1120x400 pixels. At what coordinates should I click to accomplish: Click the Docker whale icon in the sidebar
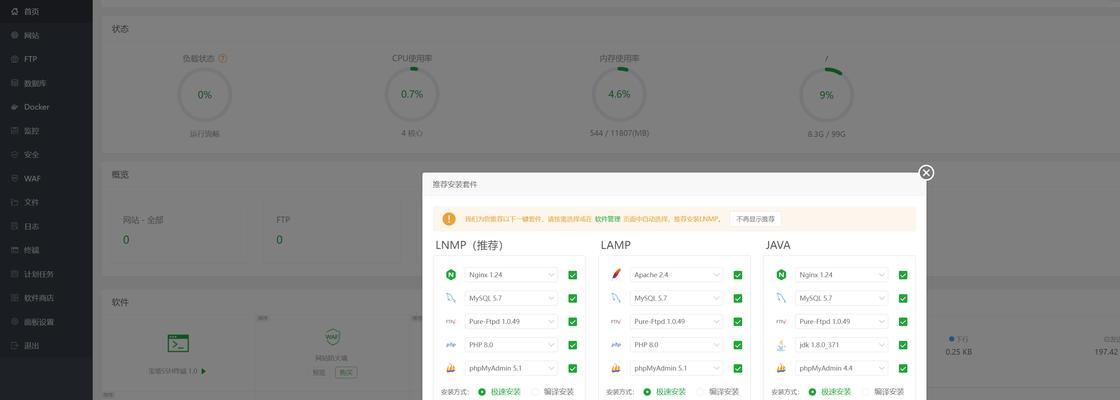coord(15,107)
